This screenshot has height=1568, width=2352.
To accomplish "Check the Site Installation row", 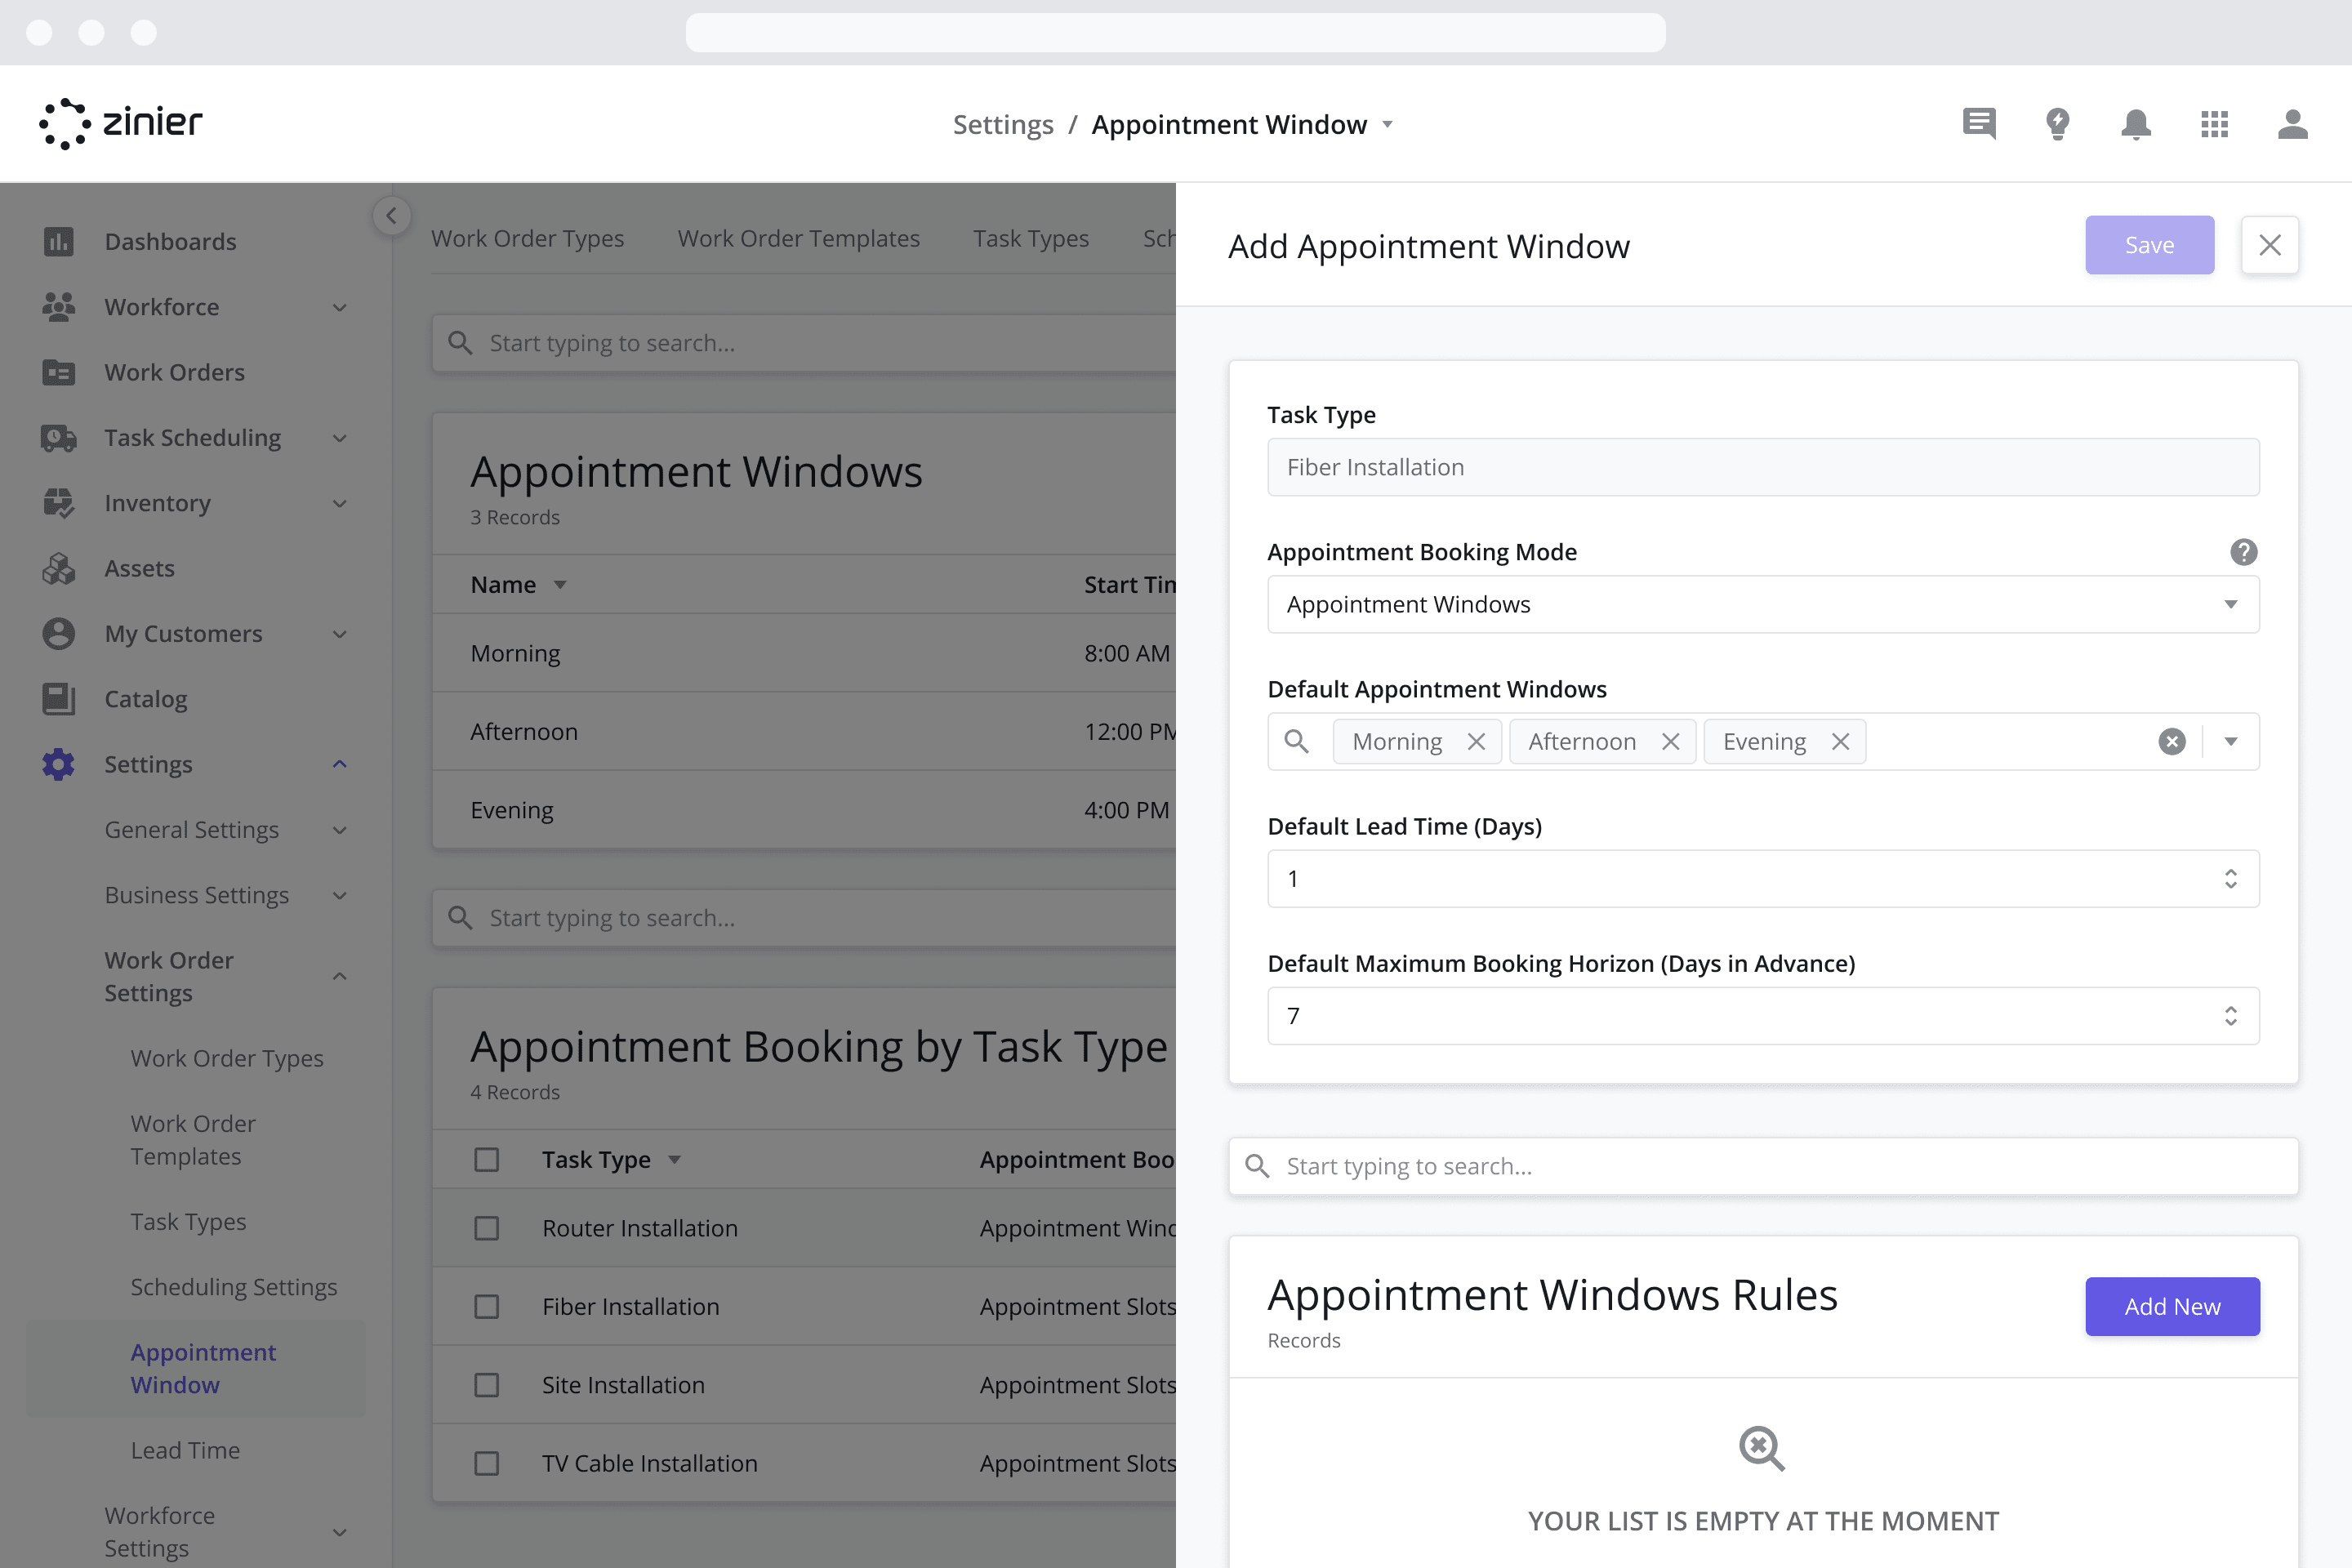I will [486, 1385].
